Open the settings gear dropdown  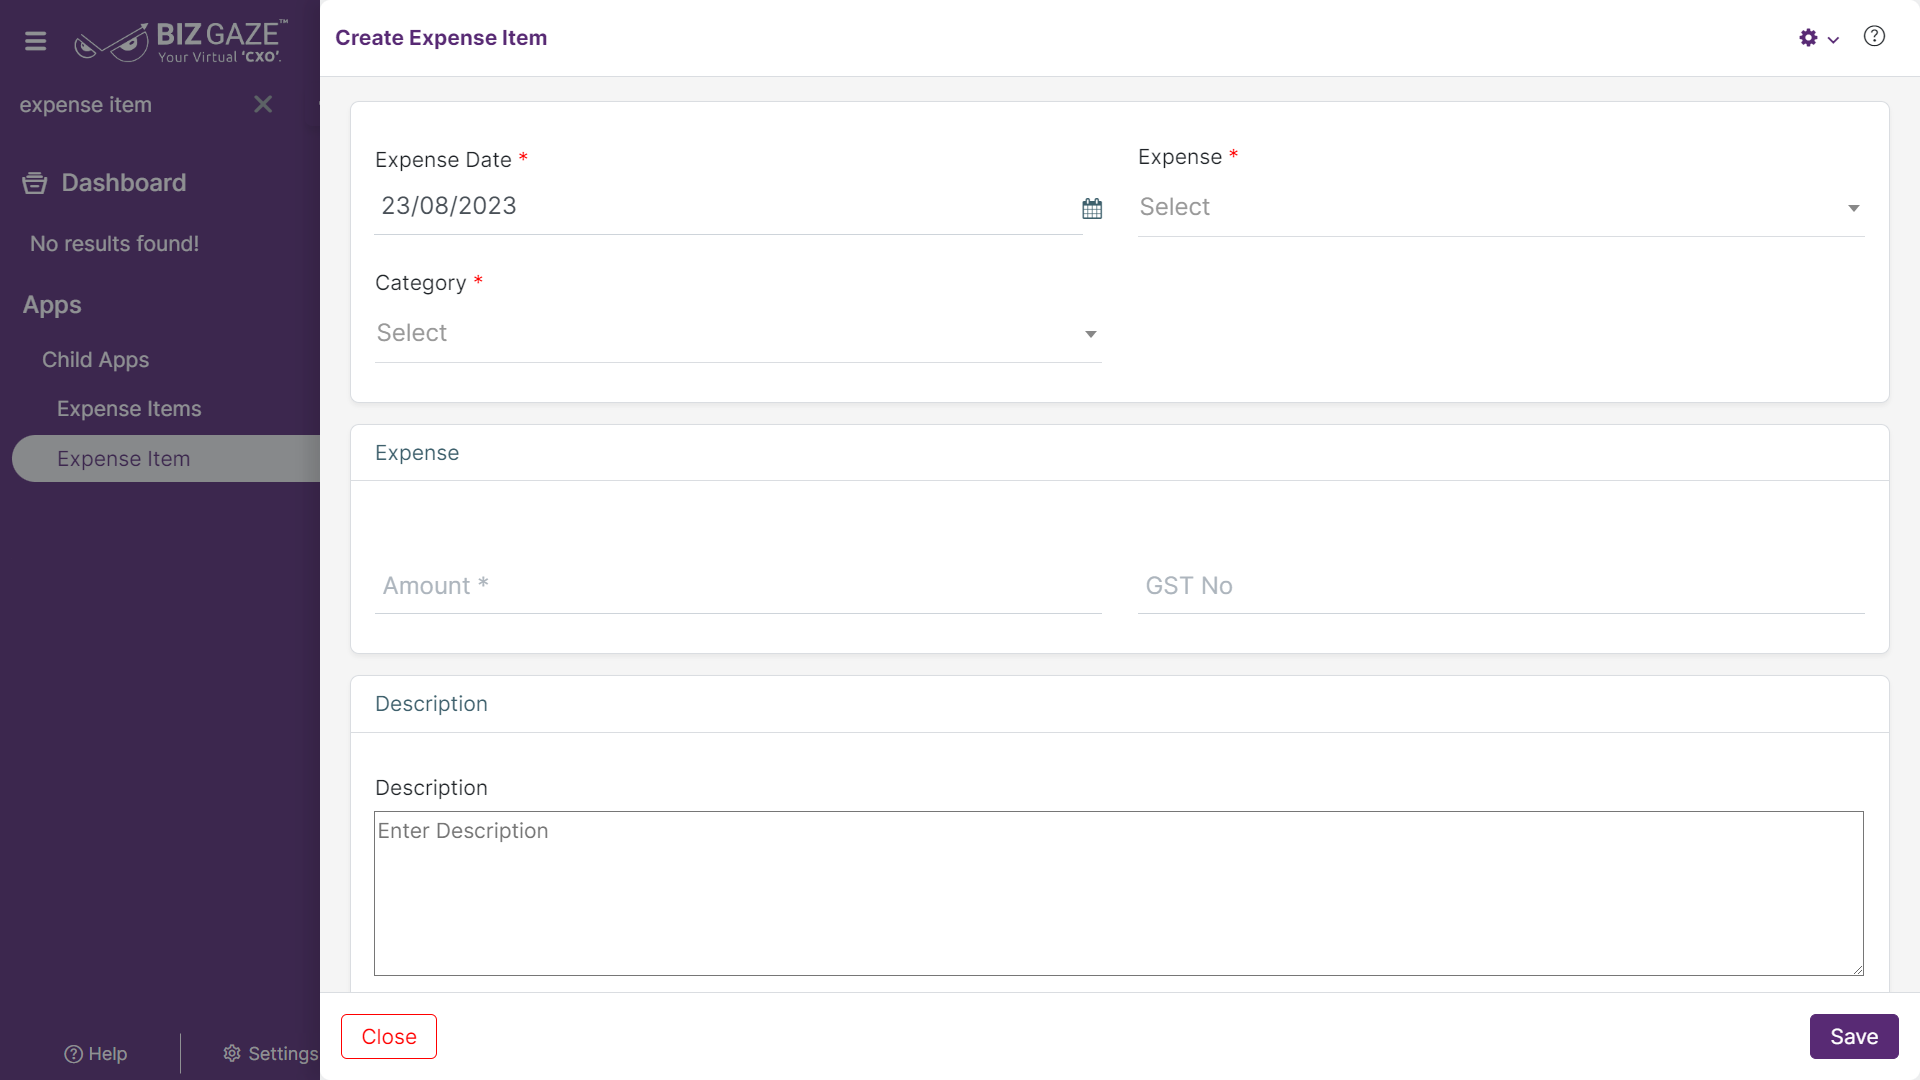1819,38
